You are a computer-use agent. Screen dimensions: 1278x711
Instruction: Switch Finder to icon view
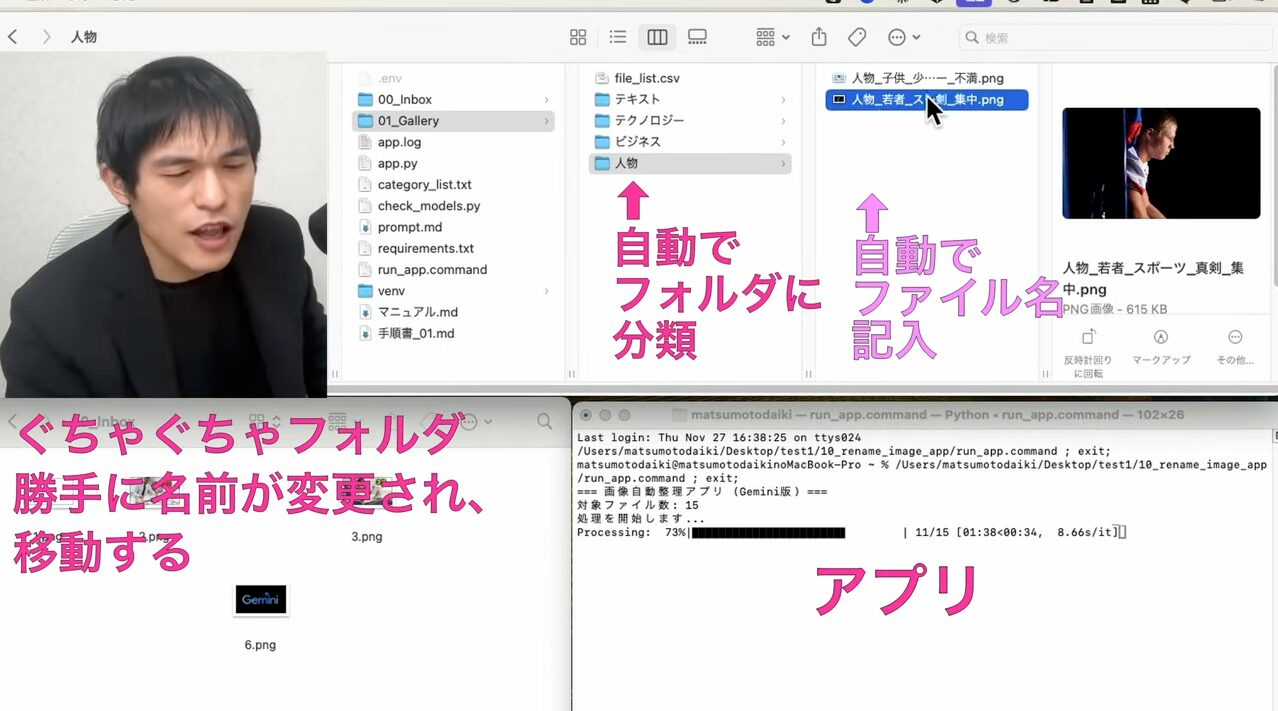coord(578,37)
